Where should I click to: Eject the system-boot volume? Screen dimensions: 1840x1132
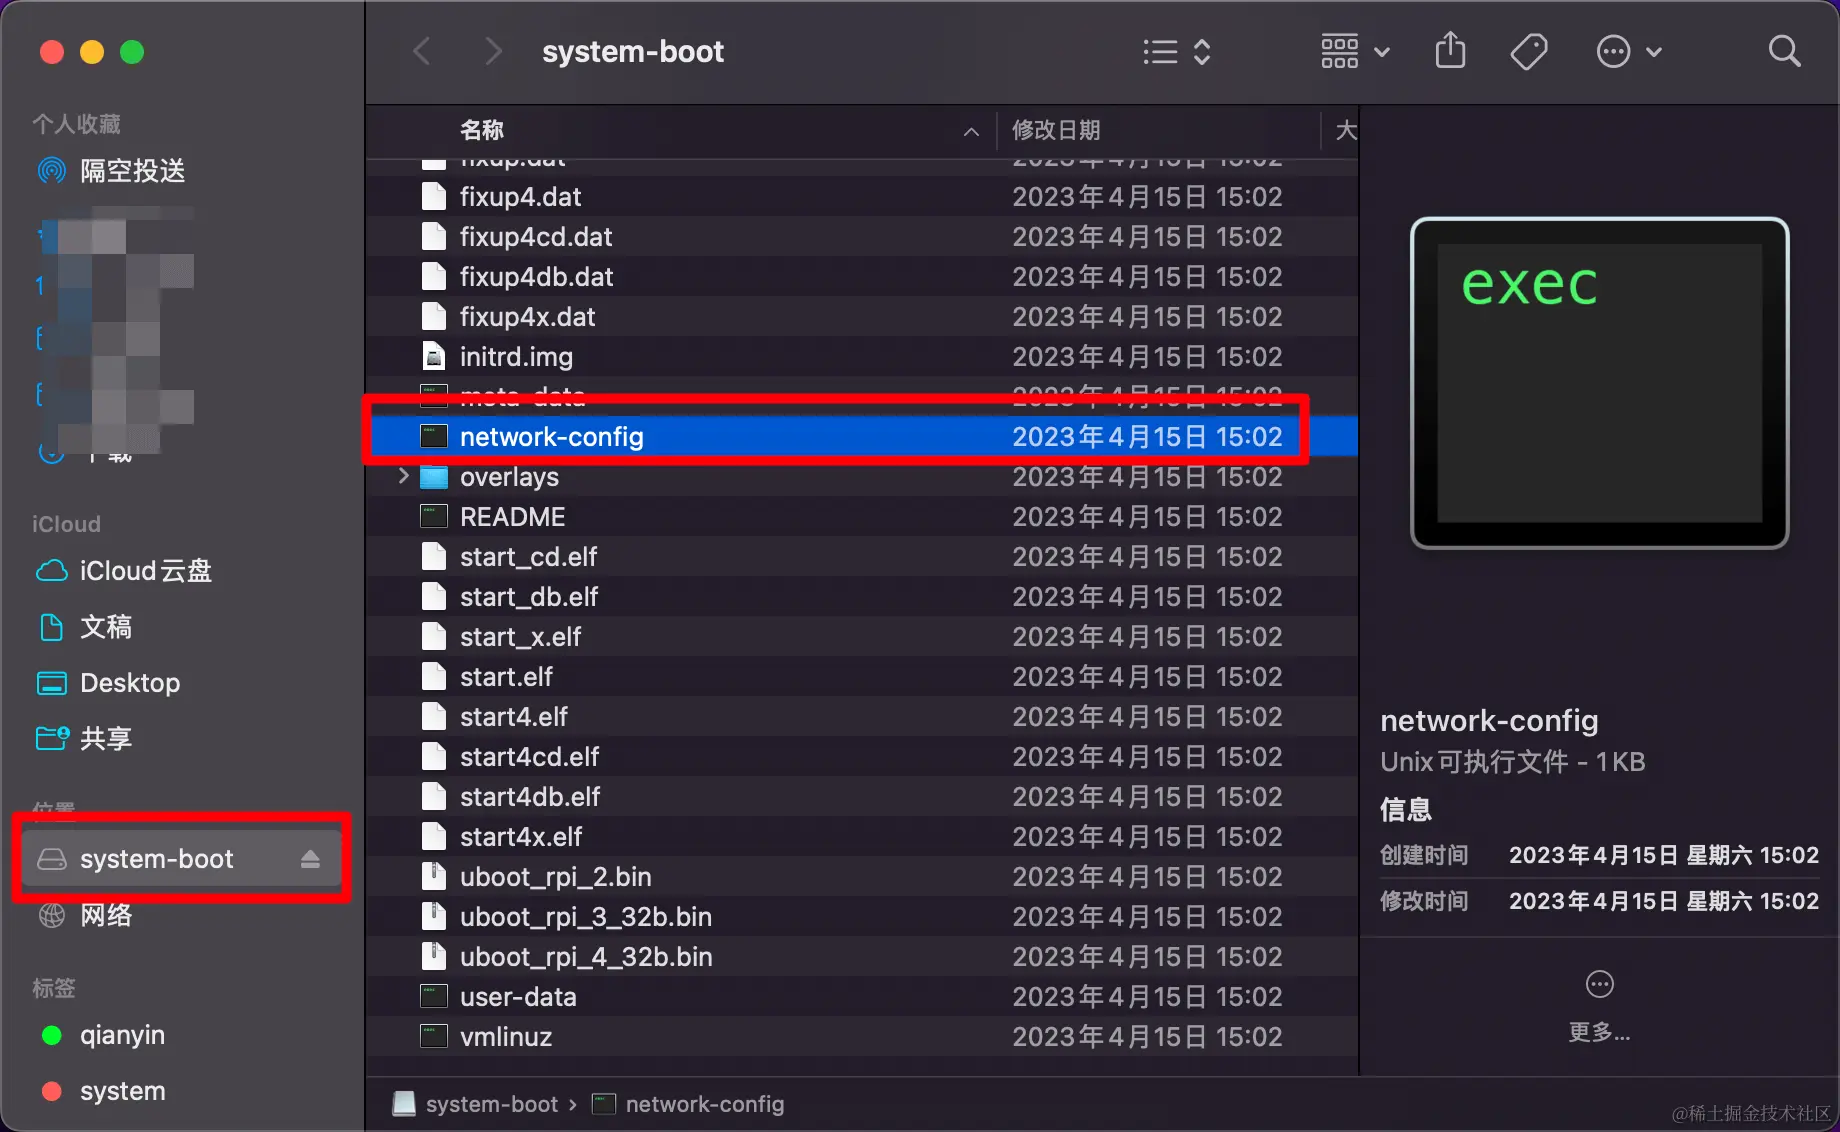[x=310, y=859]
